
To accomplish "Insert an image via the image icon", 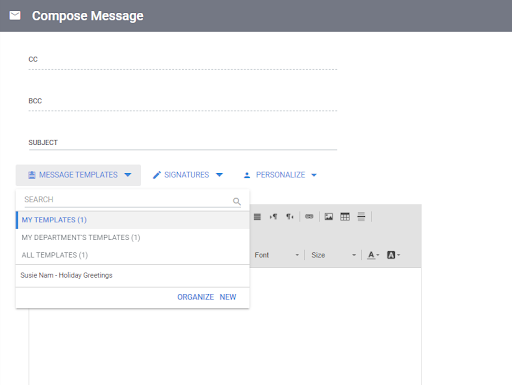I will point(329,217).
